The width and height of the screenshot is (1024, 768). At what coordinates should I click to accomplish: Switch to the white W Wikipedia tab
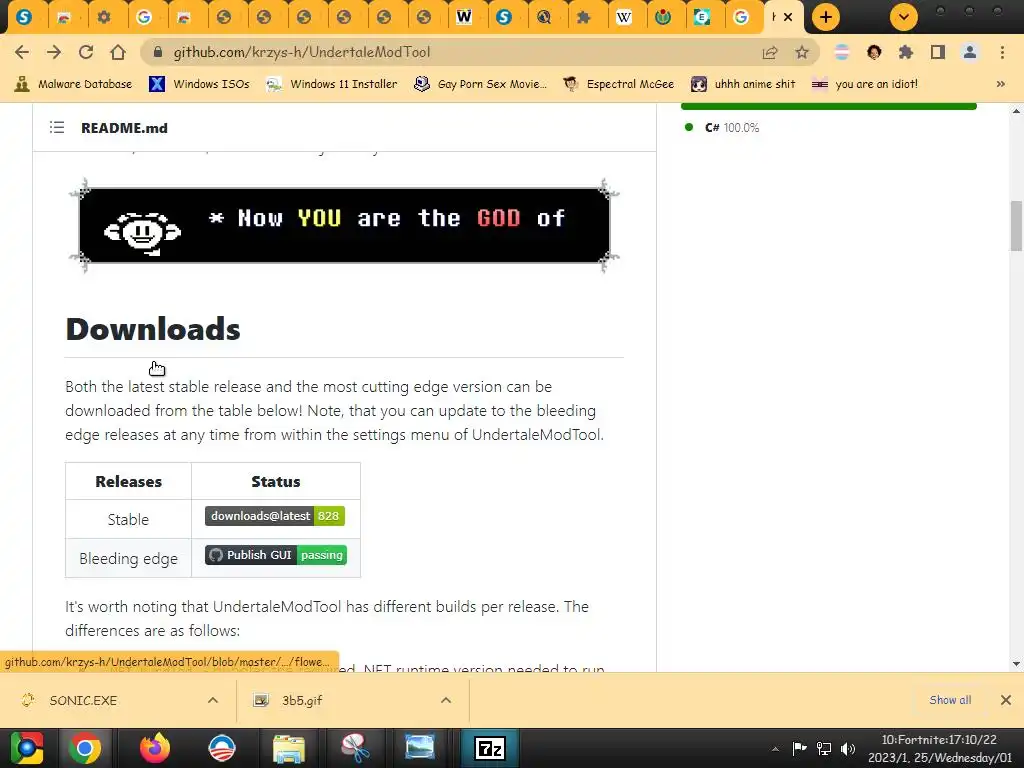(624, 17)
